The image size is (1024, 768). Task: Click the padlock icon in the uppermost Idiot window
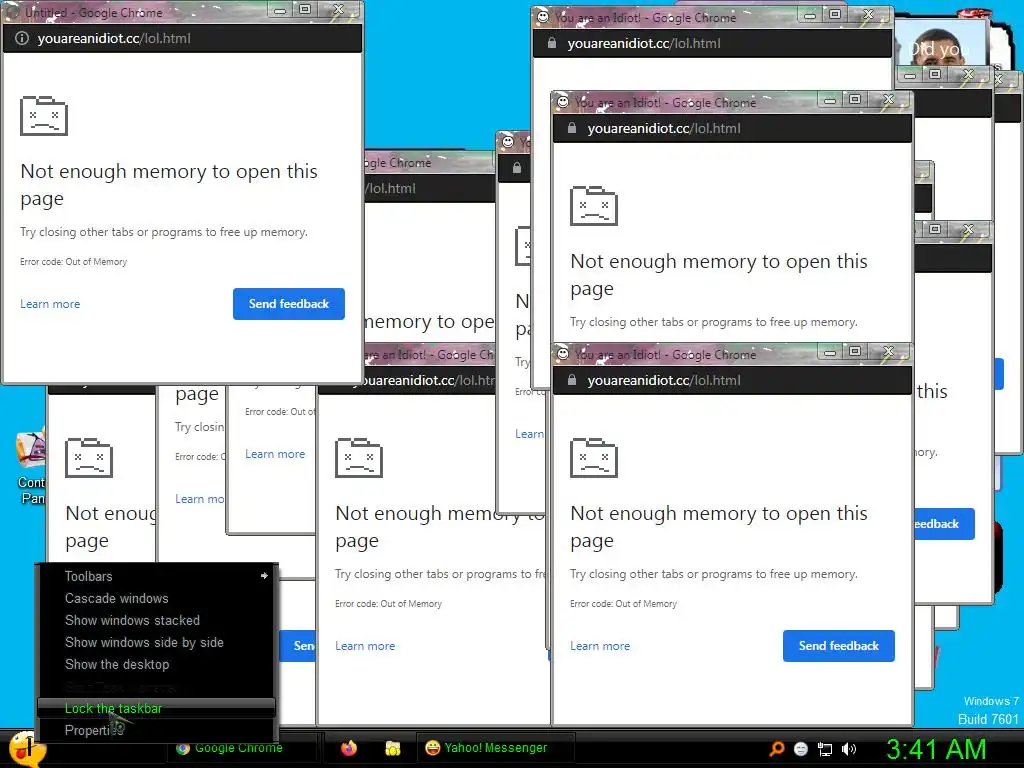[x=552, y=43]
